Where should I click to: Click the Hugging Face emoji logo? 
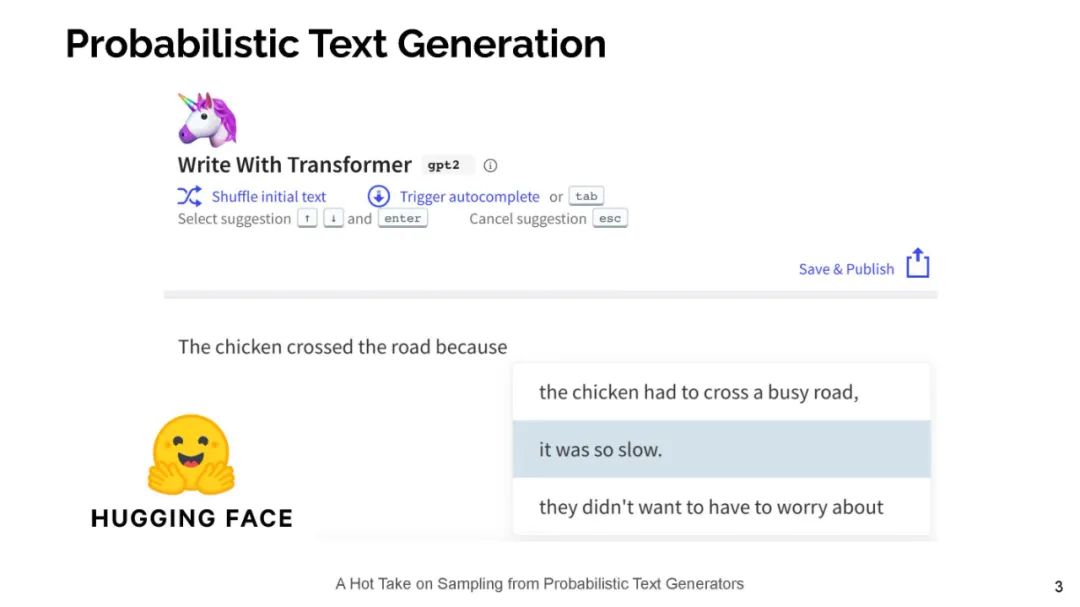(x=190, y=456)
